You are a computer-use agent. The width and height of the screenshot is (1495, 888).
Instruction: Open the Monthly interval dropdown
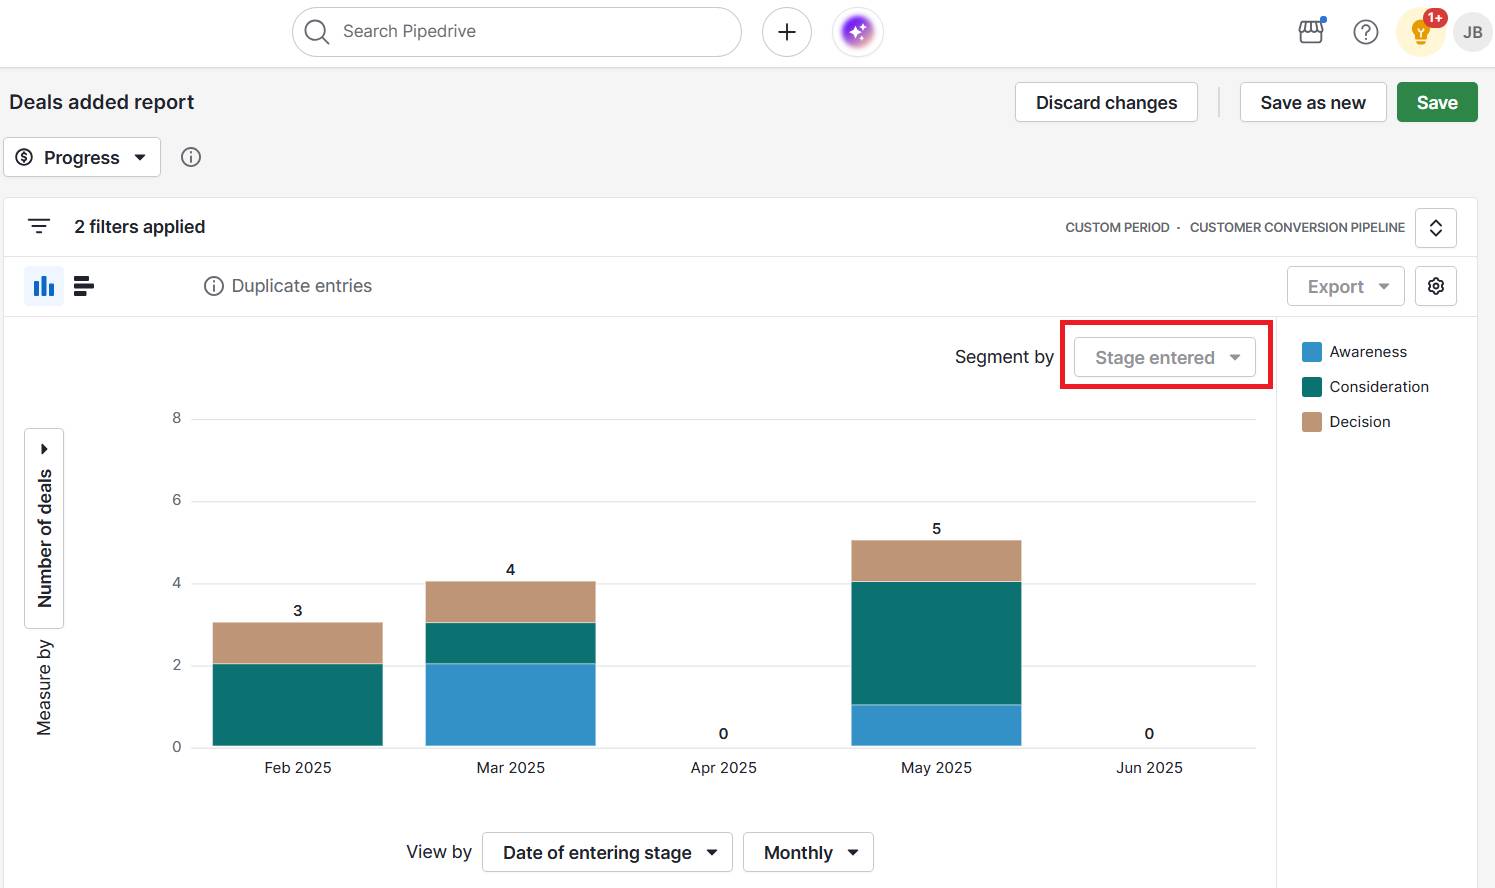pos(808,852)
